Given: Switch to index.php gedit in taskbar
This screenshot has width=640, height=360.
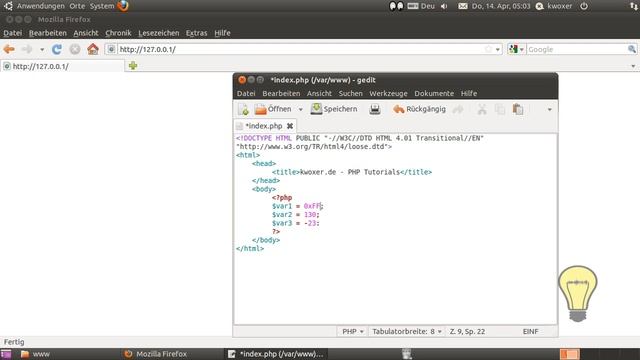Looking at the screenshot, I should tap(276, 354).
